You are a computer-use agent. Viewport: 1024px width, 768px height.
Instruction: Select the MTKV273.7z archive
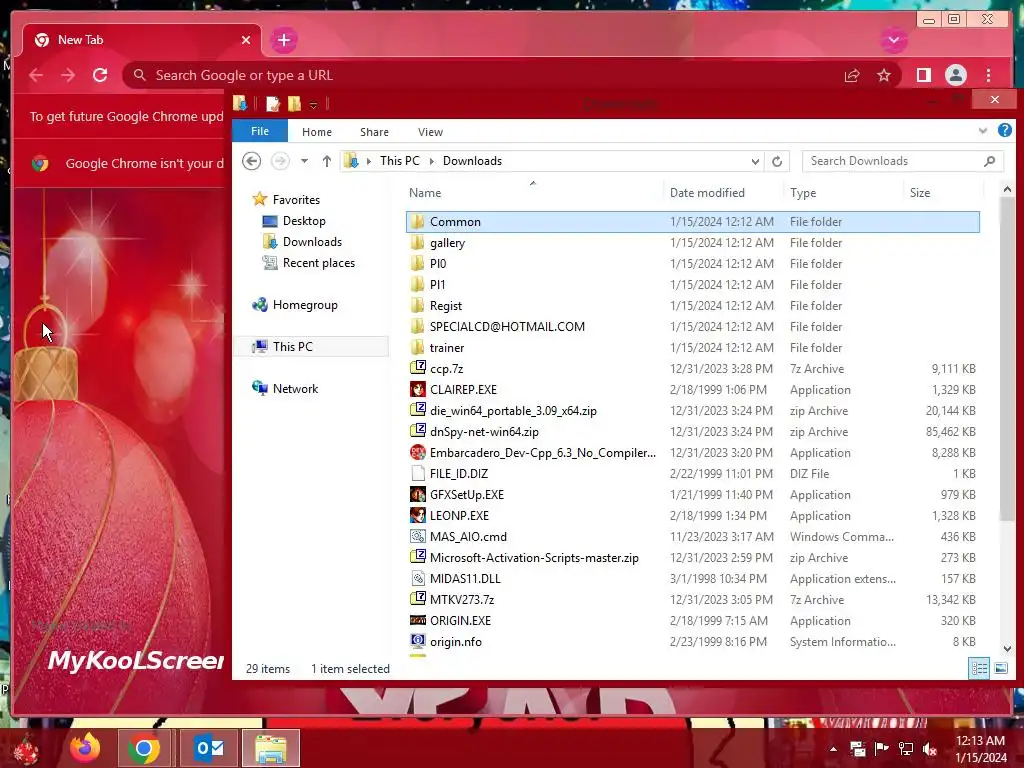tap(693, 600)
